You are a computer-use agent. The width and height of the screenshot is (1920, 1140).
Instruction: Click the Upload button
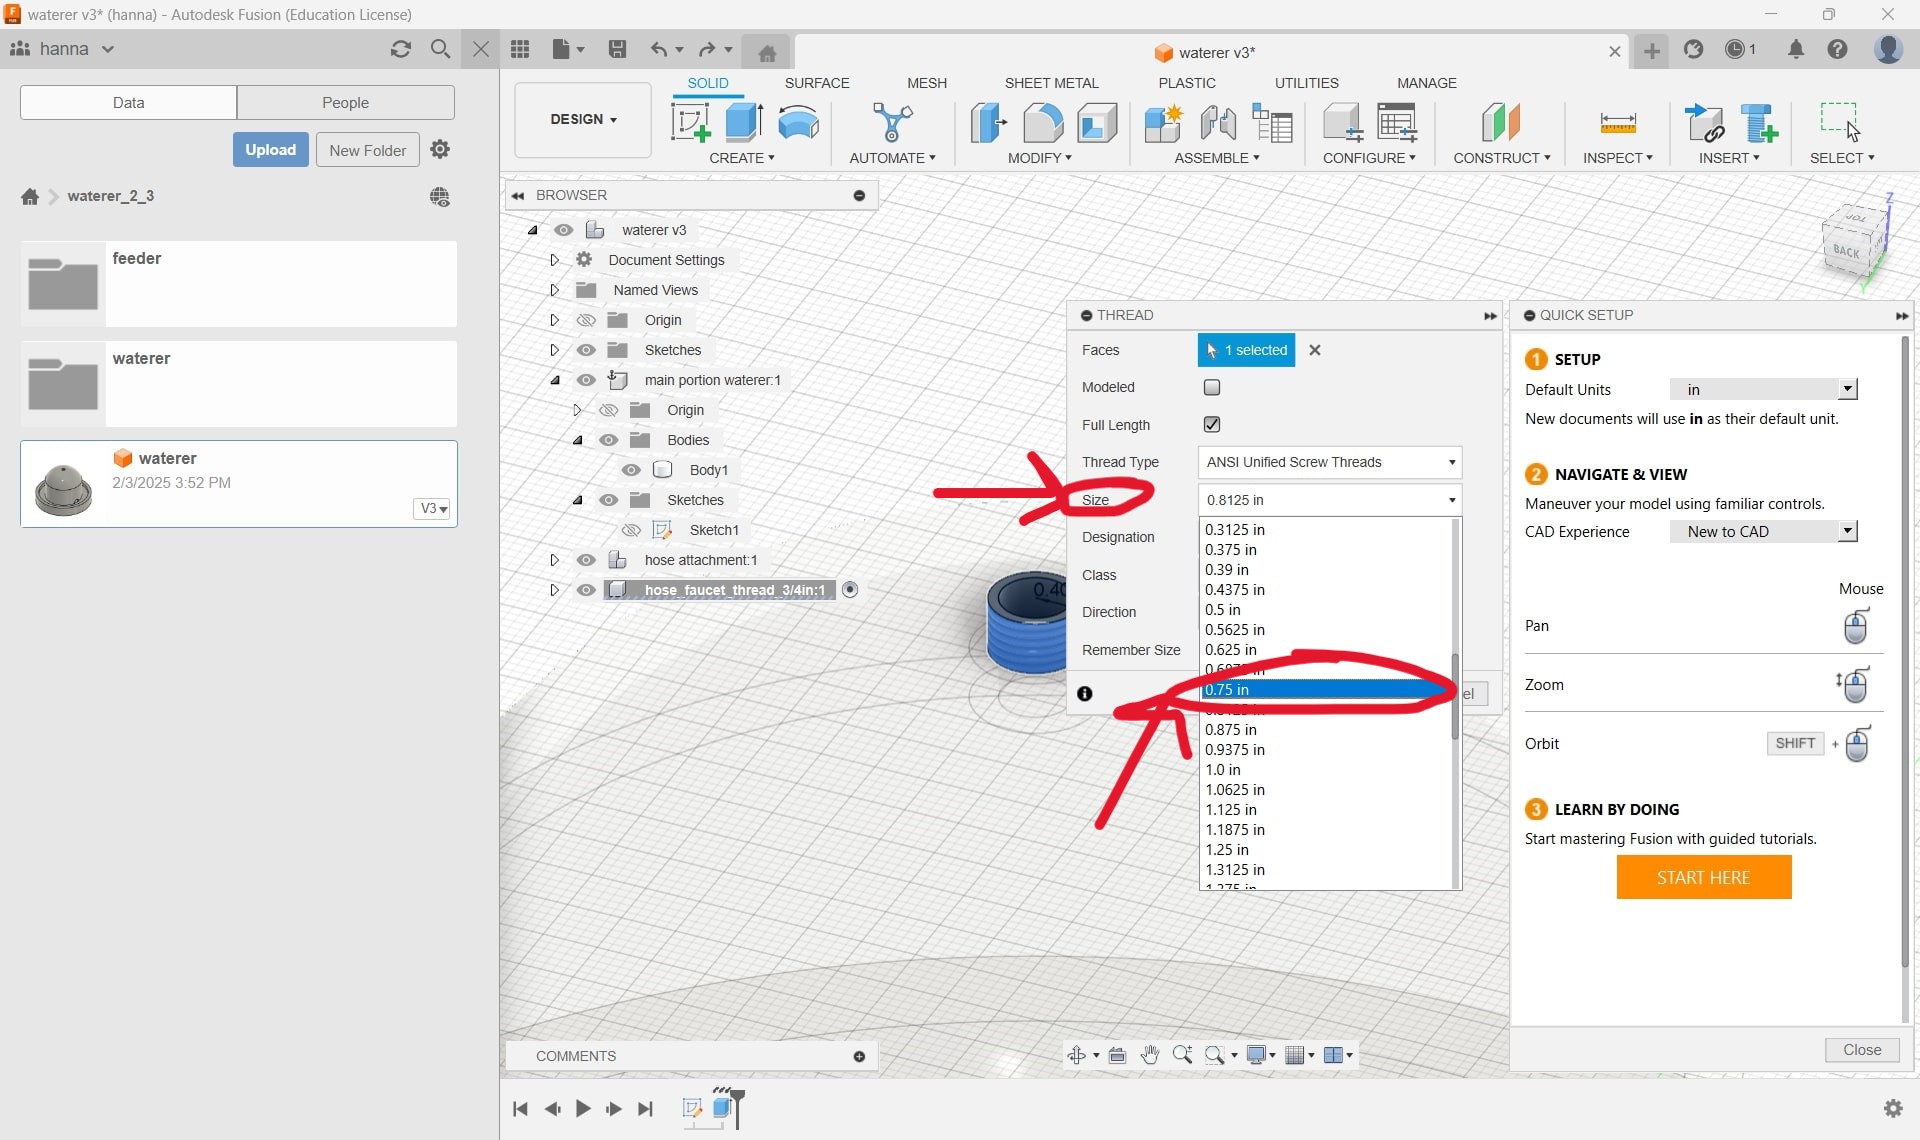(269, 149)
